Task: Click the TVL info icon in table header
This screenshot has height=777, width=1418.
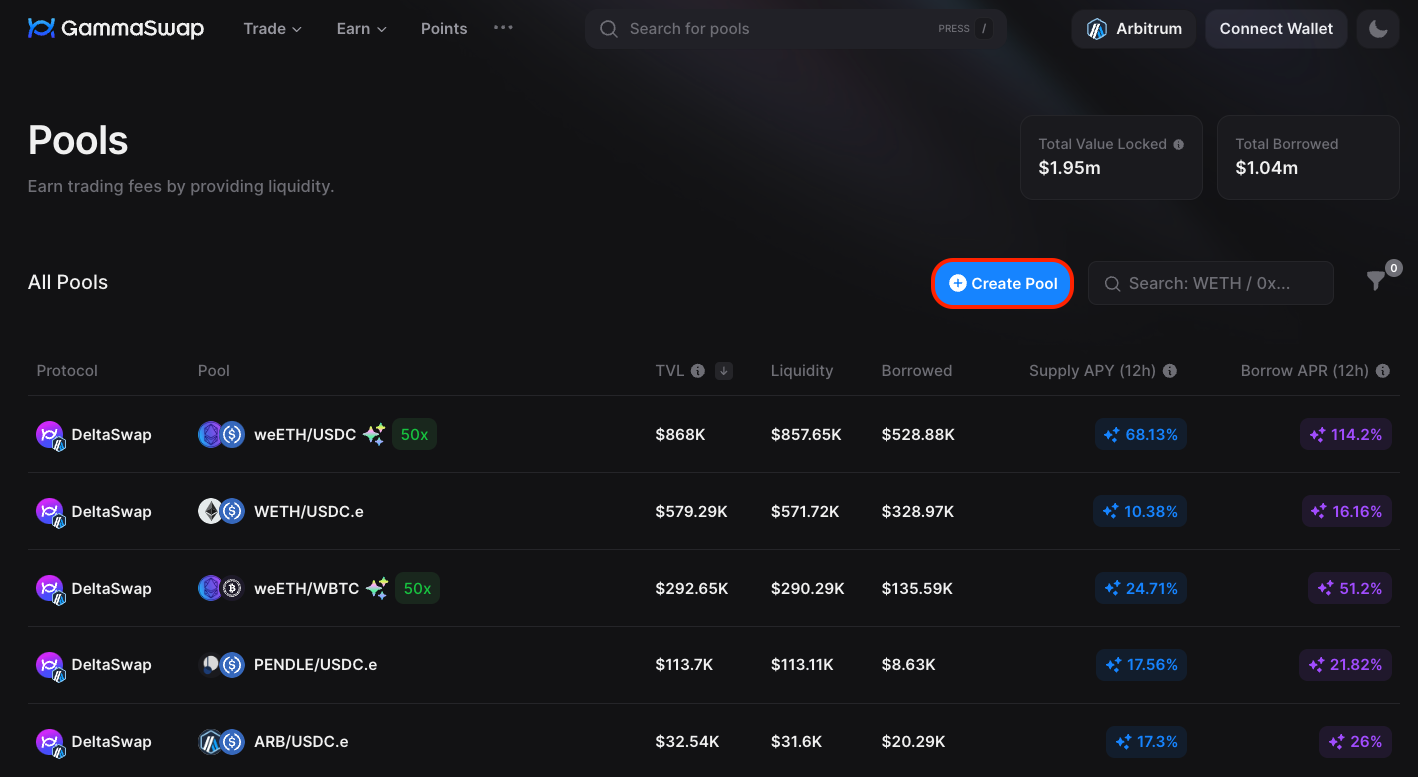Action: pyautogui.click(x=698, y=371)
